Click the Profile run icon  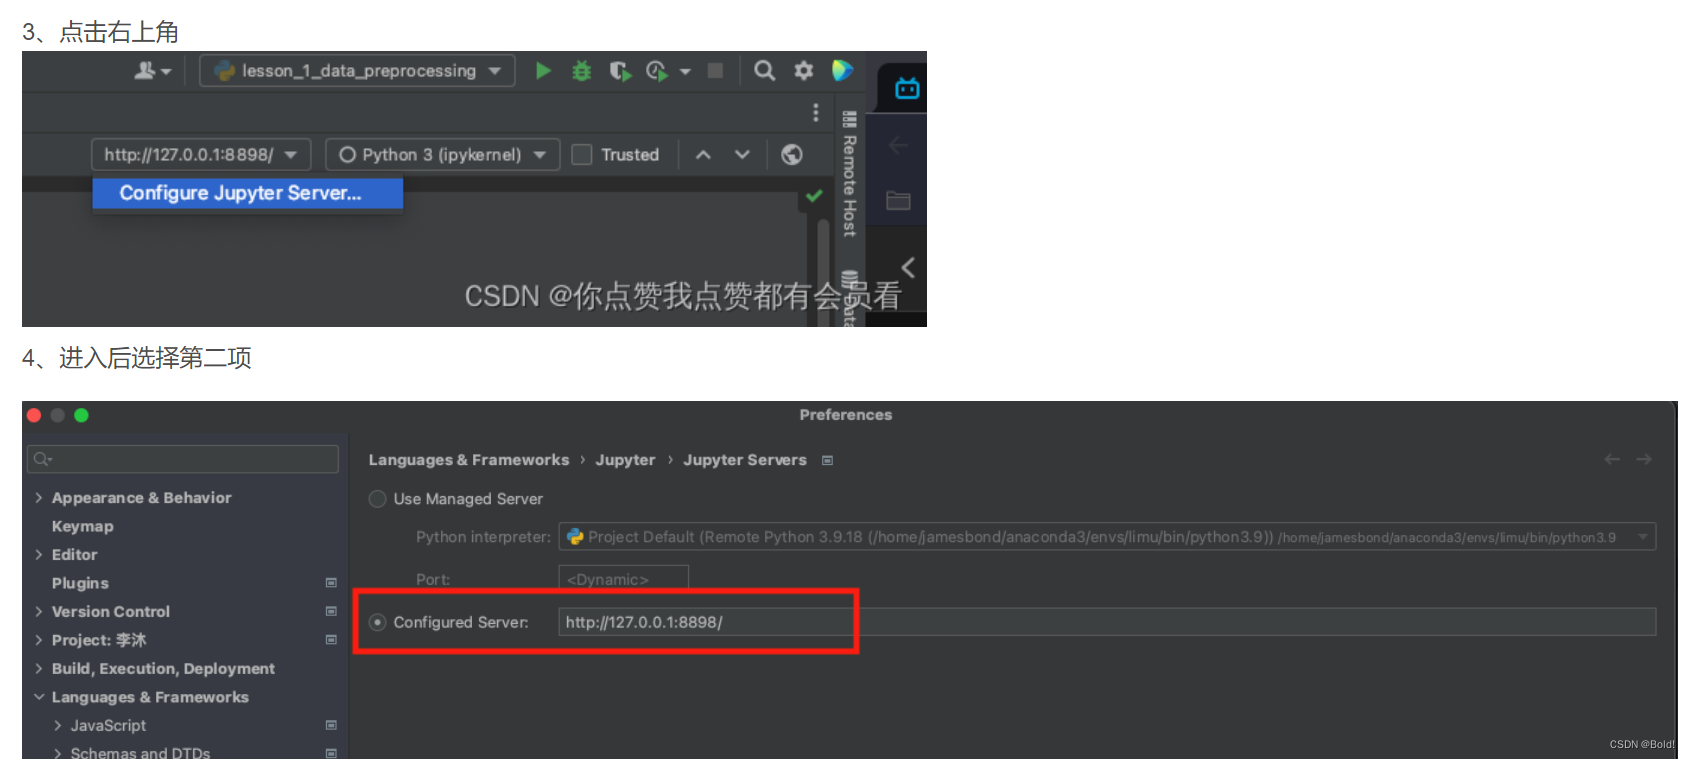coord(657,71)
